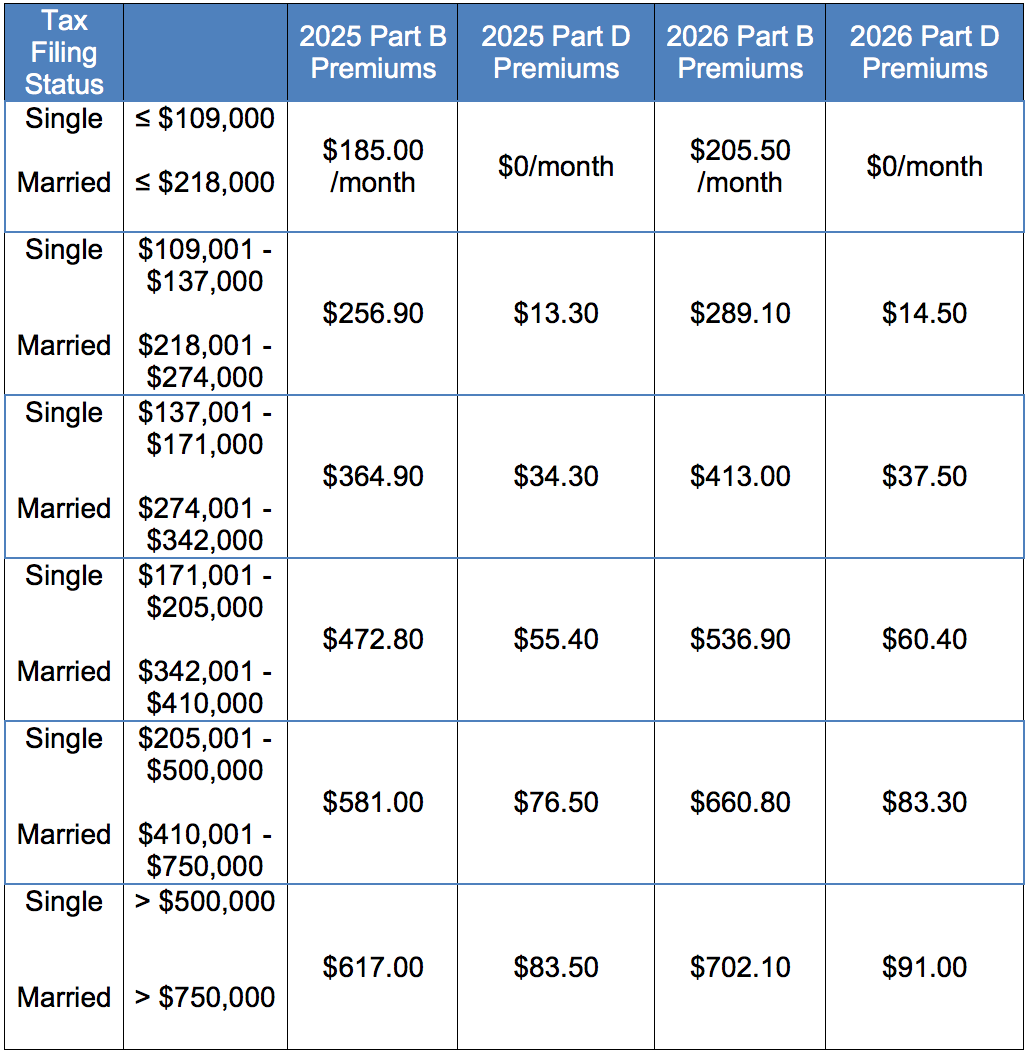This screenshot has height=1057, width=1029.
Task: Click the $581.00 premium value
Action: tap(372, 803)
